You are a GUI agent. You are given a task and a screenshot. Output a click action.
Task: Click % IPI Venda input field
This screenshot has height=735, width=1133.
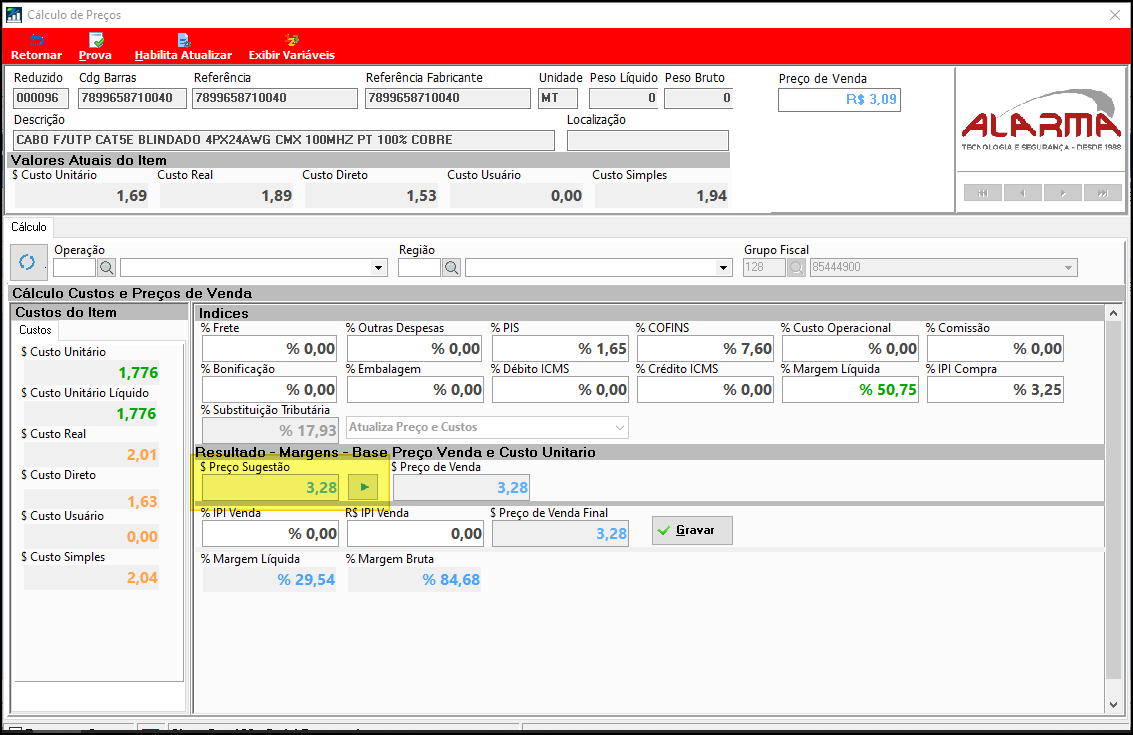tap(270, 533)
